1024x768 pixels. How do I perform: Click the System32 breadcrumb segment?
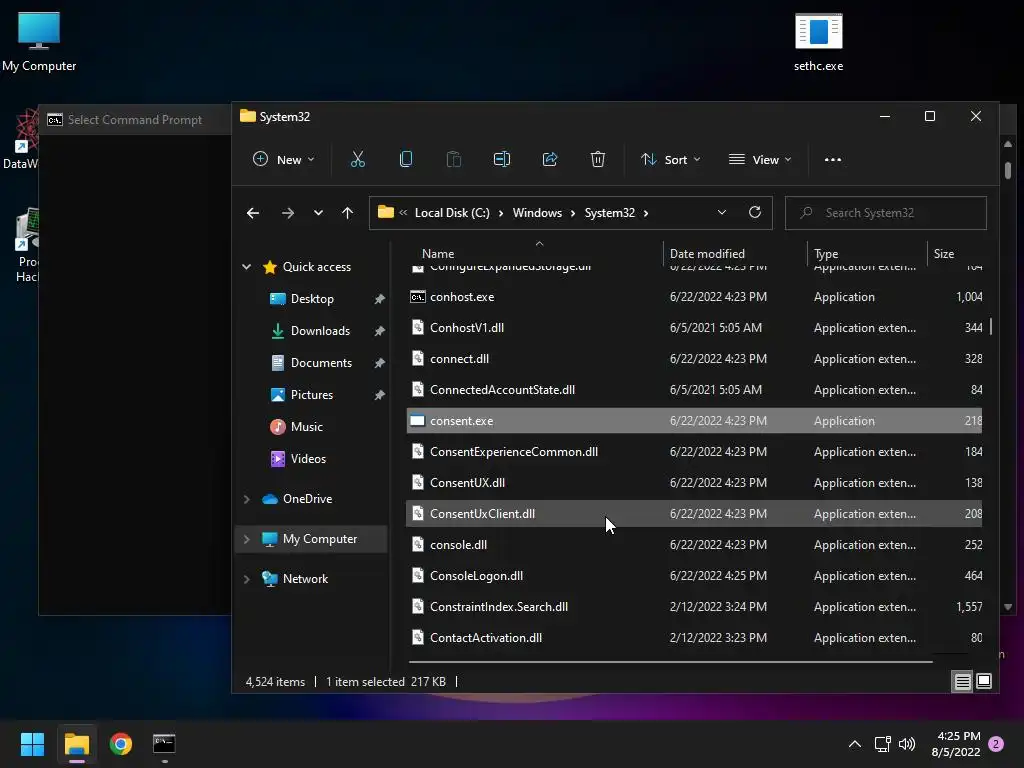(609, 213)
